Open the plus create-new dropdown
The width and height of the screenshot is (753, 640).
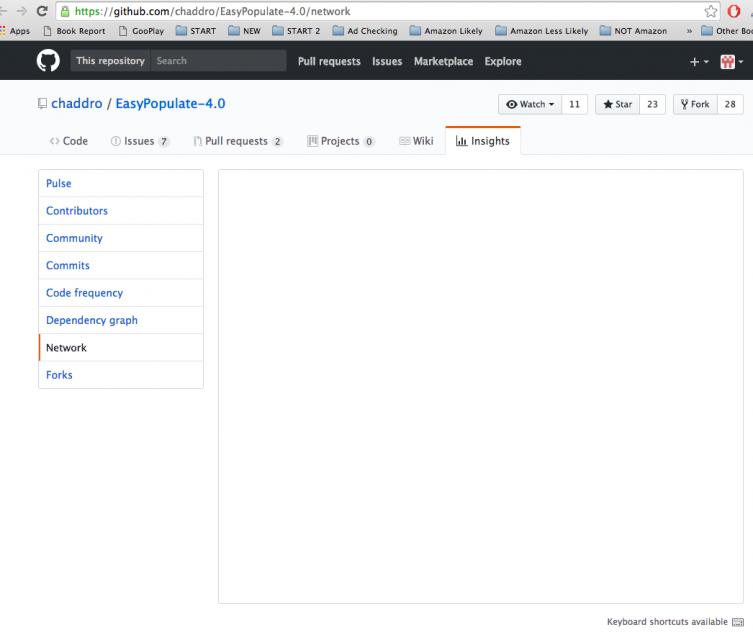point(699,62)
